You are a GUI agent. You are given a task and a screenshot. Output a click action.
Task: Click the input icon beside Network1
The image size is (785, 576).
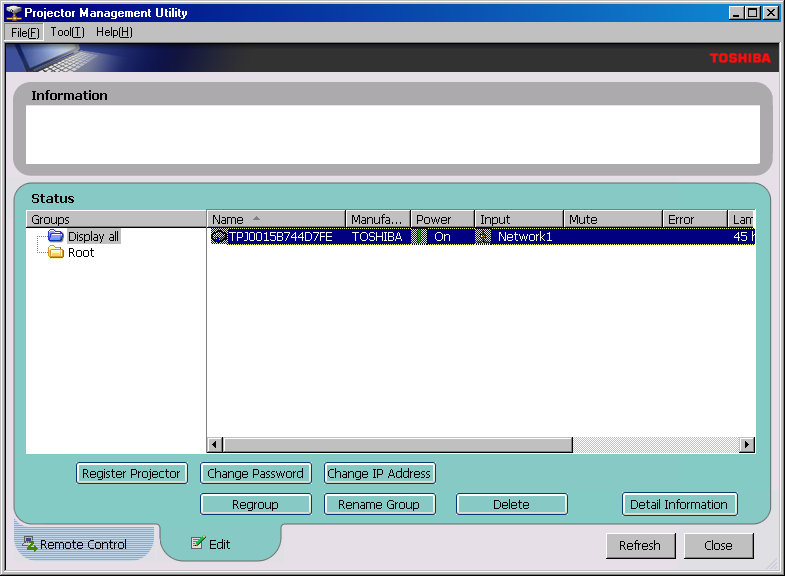(483, 236)
